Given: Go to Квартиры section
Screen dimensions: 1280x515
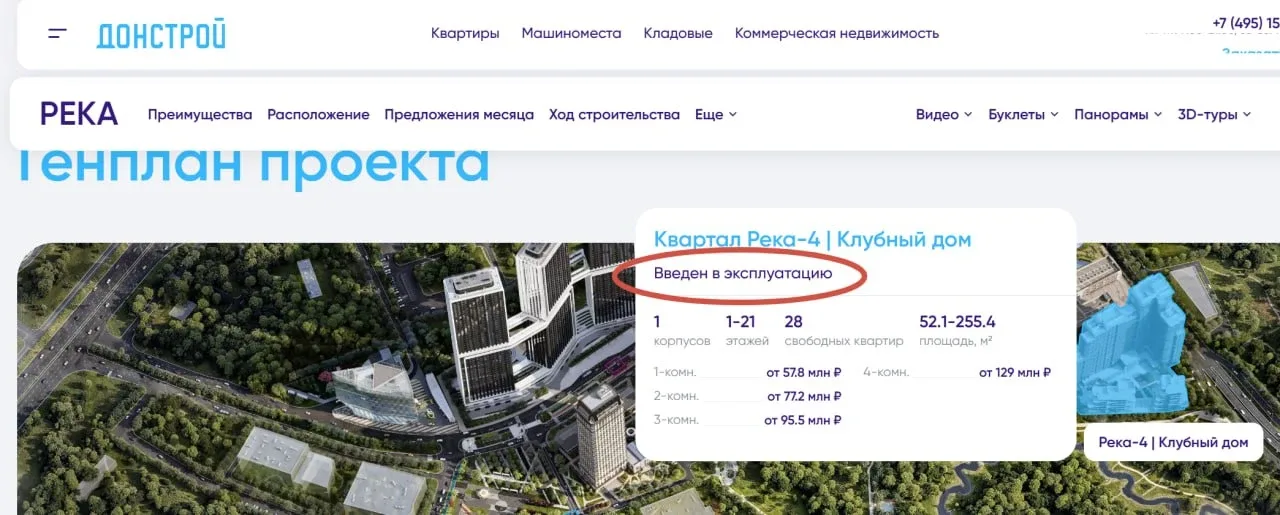Looking at the screenshot, I should click(465, 33).
